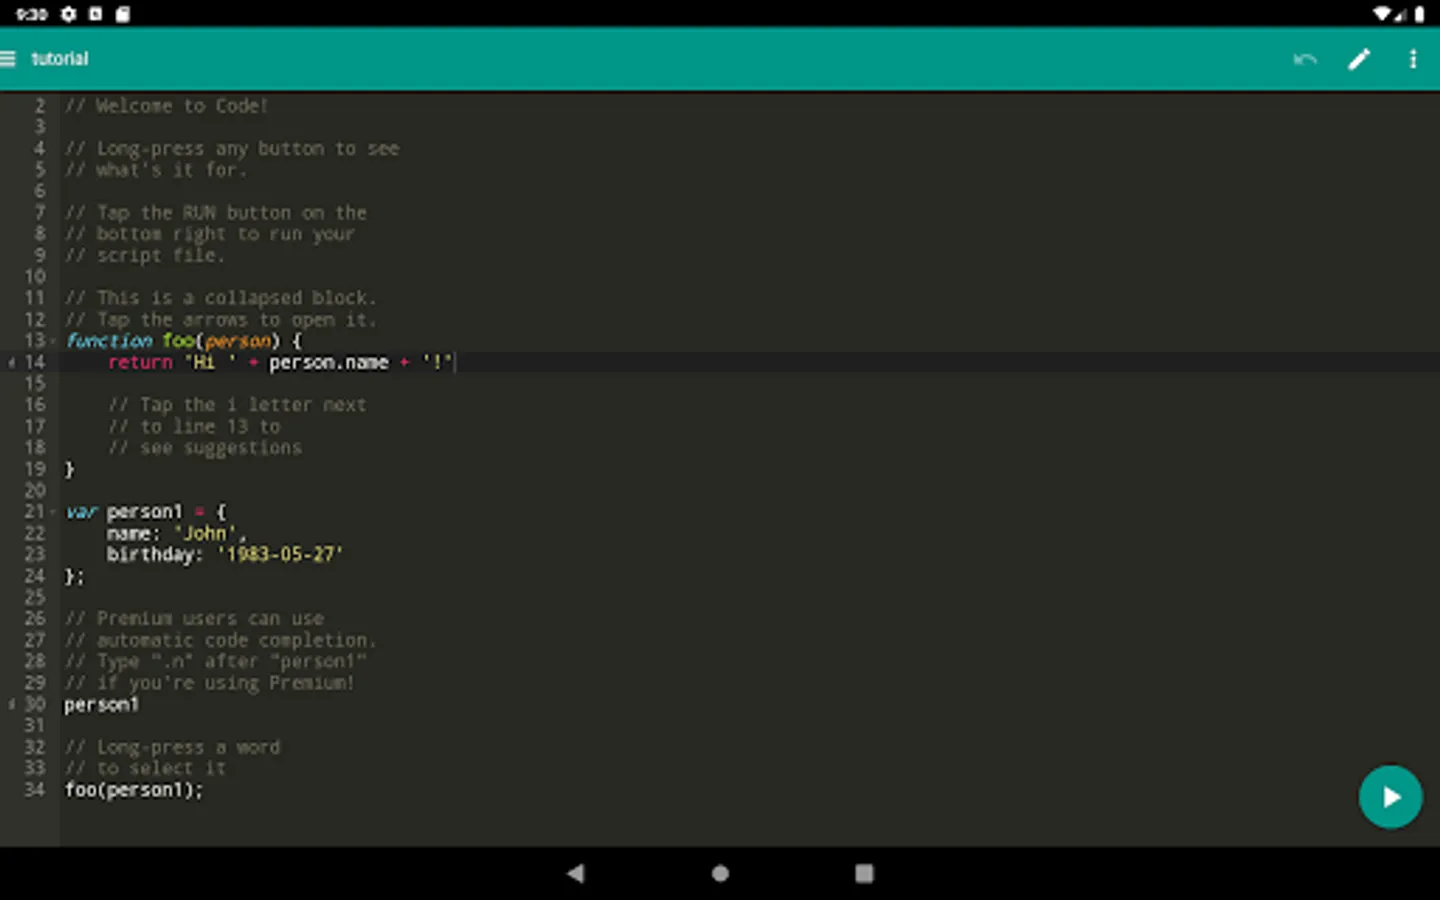This screenshot has width=1440, height=900.
Task: Click the closing '};' on line 24
Action: 75,576
